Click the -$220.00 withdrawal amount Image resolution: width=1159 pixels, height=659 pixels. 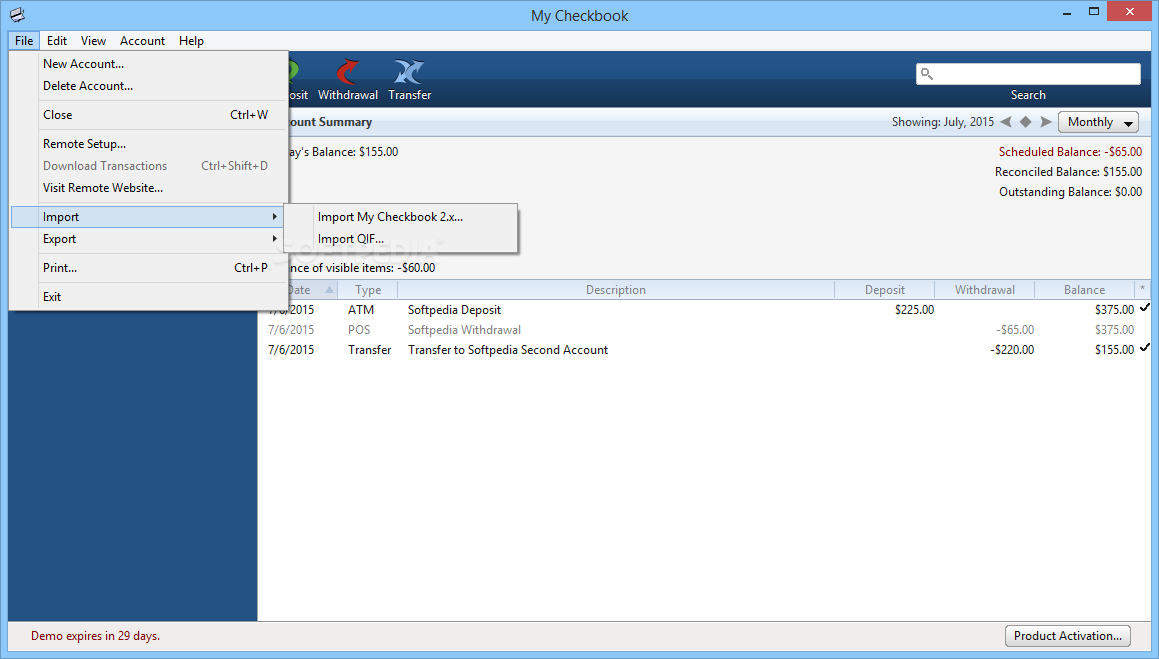point(1012,349)
